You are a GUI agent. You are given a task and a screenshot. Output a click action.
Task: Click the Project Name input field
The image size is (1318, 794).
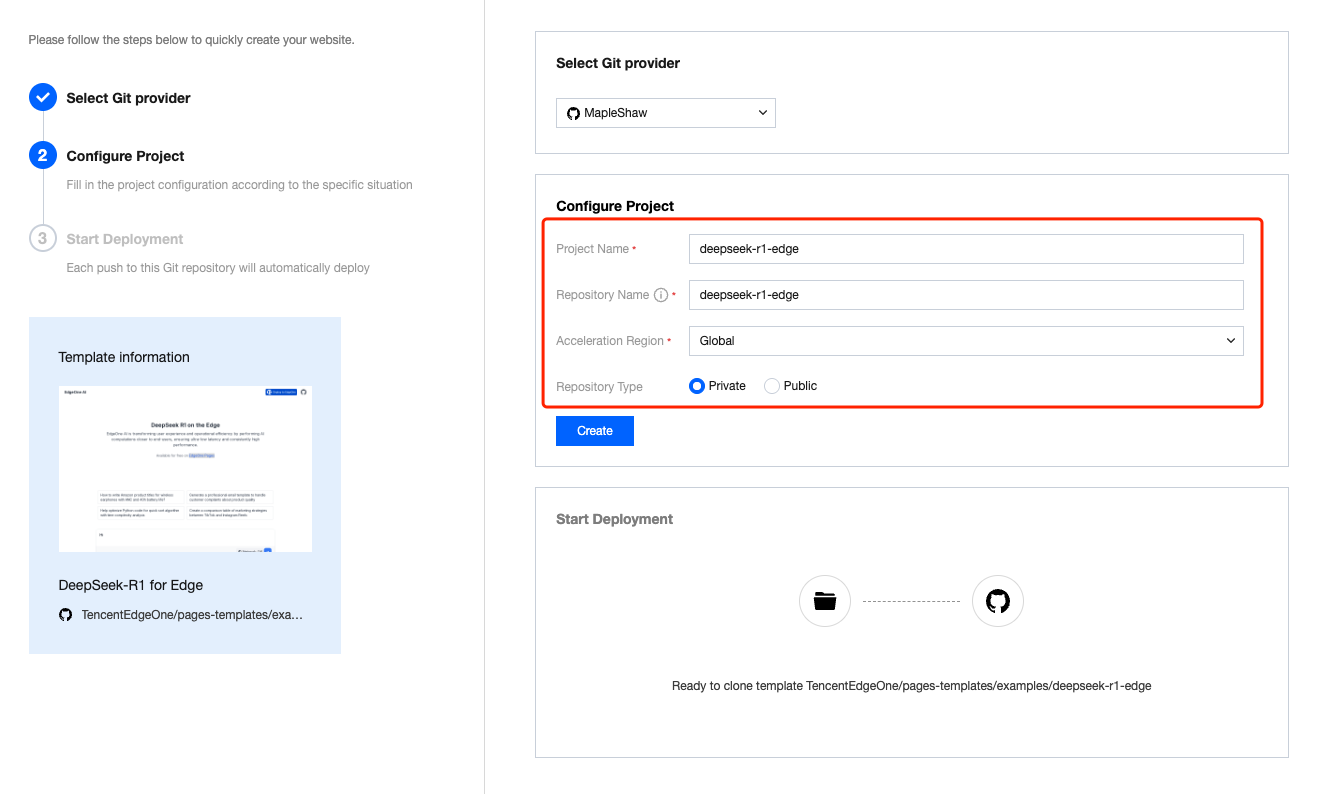(966, 249)
